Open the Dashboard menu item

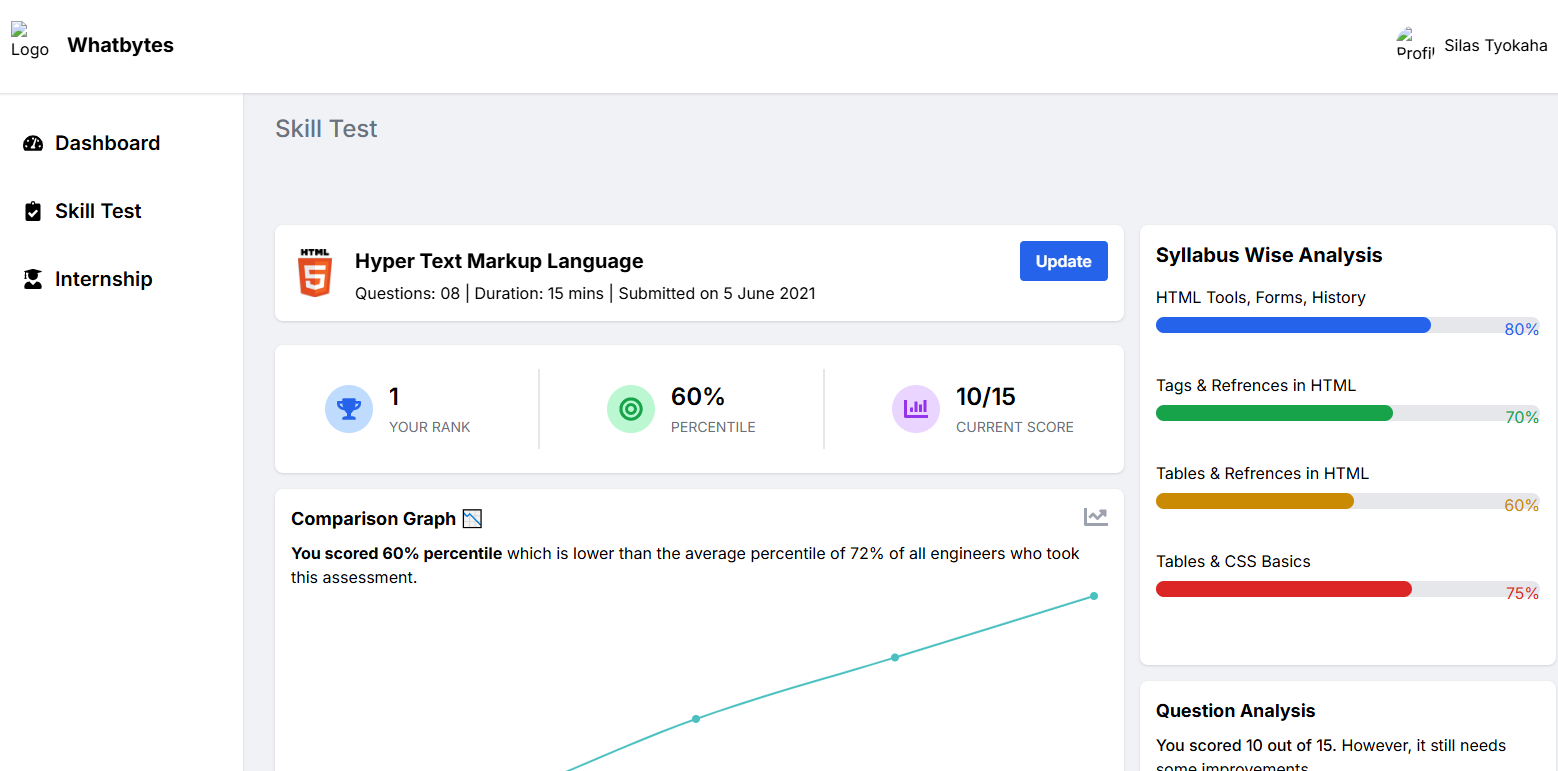[107, 143]
